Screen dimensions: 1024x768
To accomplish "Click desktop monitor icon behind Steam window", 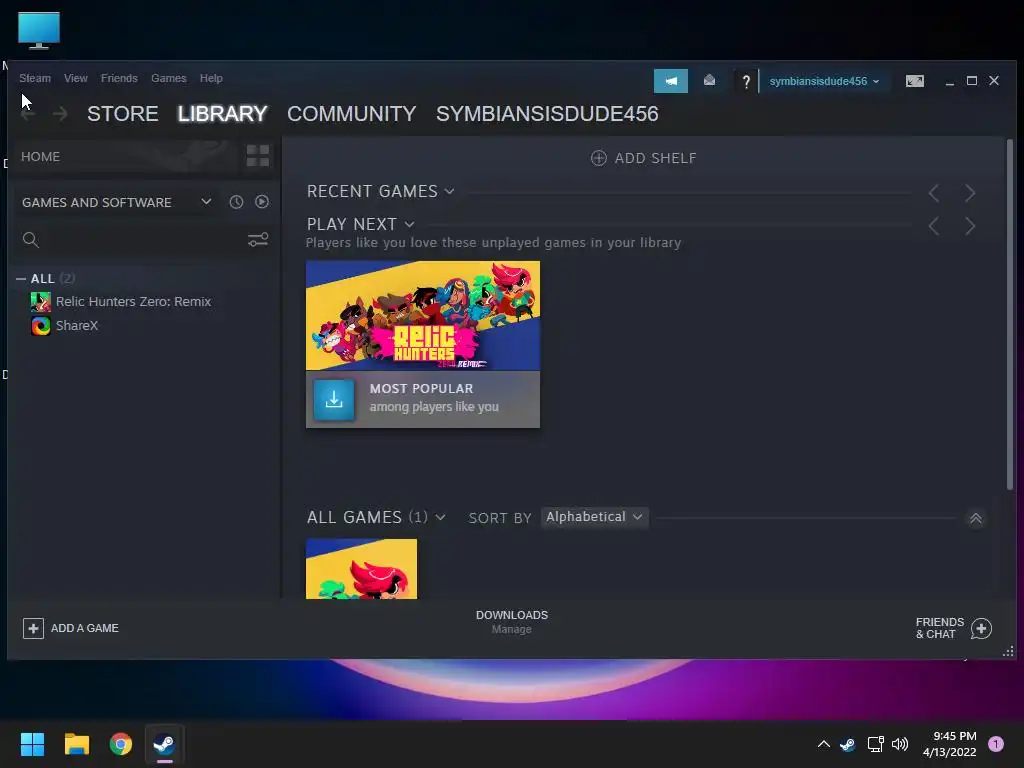I will coord(39,30).
